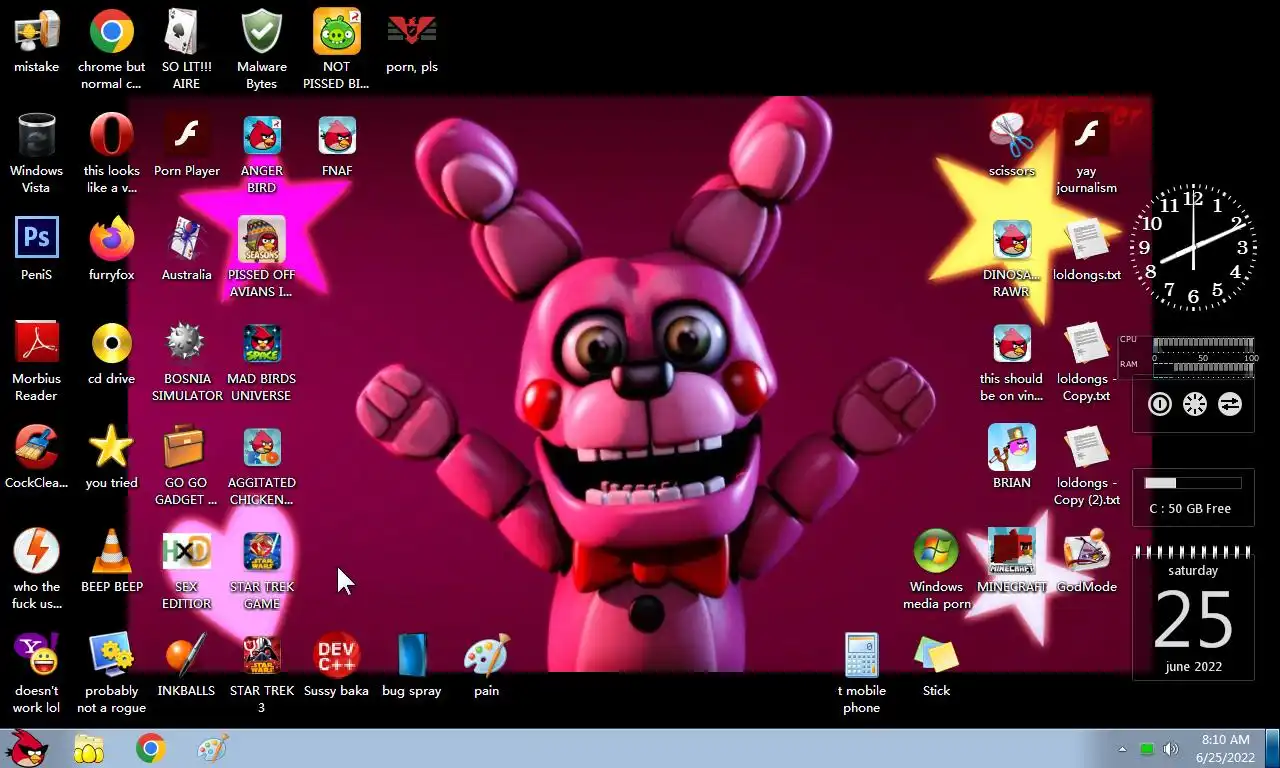Click the spinning-wheel button in the gadget panel
The width and height of the screenshot is (1280, 768).
[1194, 404]
